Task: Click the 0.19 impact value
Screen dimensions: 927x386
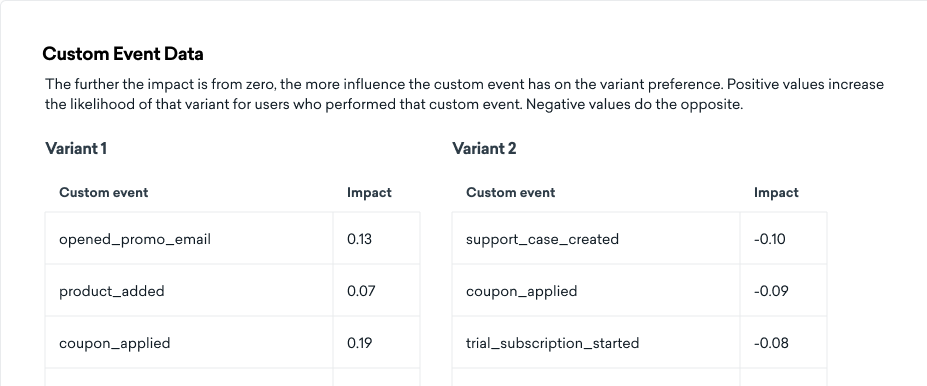Action: [x=359, y=343]
